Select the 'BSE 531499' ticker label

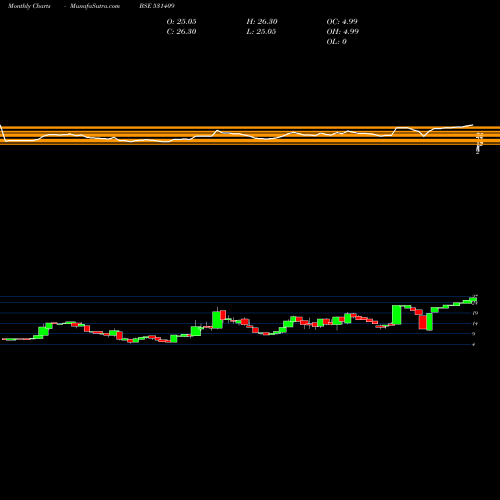coord(157,6)
